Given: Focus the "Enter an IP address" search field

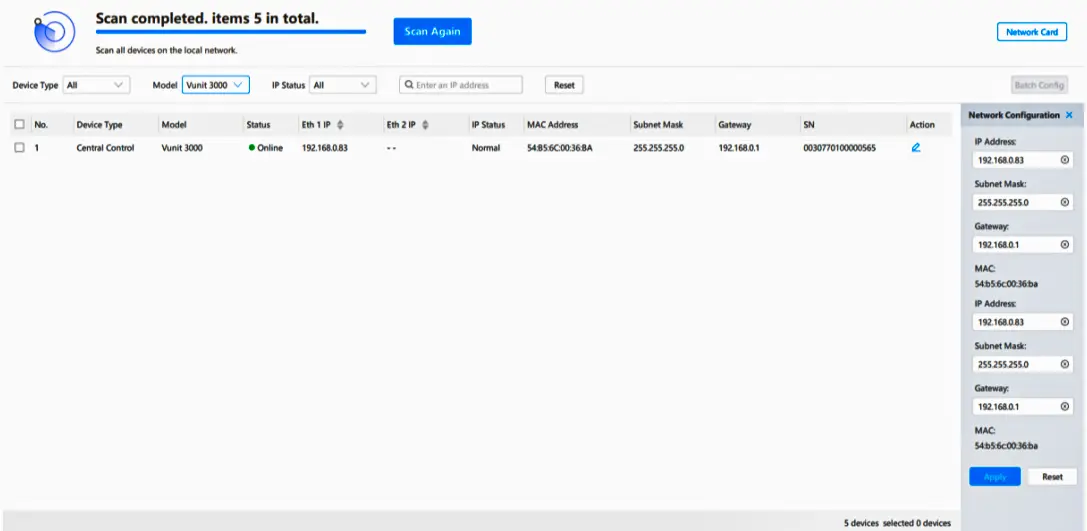Looking at the screenshot, I should pos(466,85).
